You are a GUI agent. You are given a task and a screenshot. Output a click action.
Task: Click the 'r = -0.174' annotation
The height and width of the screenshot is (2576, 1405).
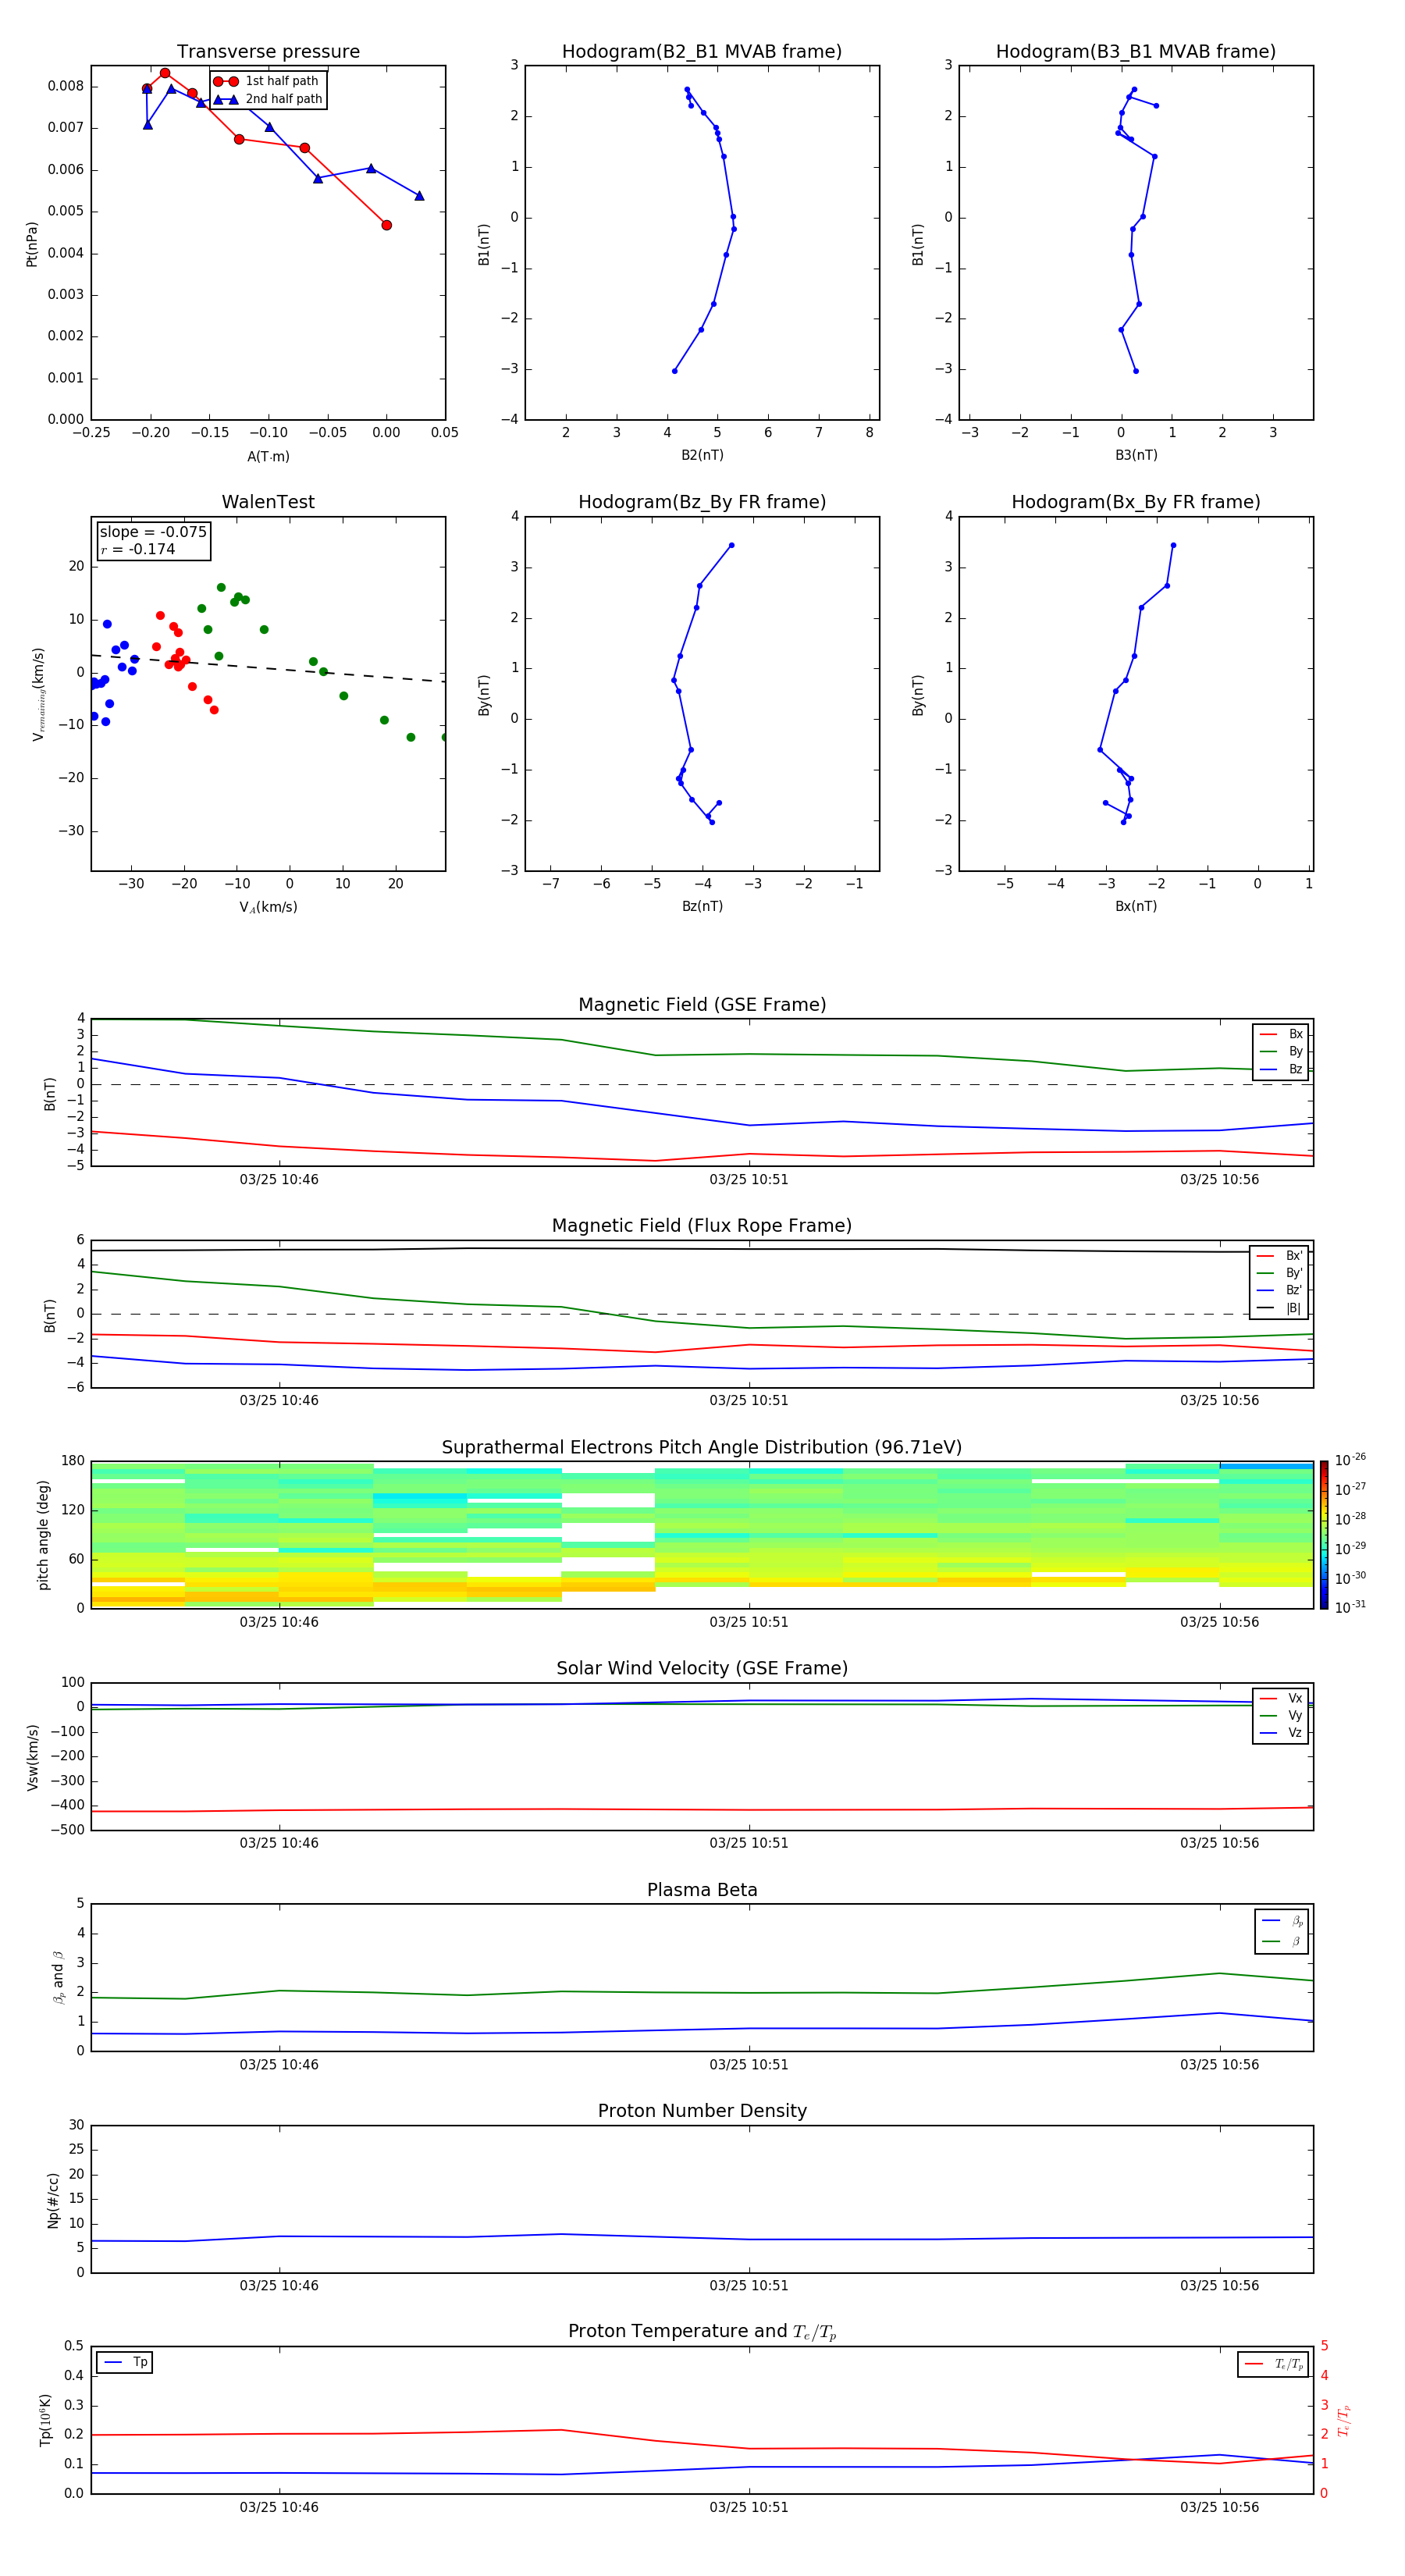coord(138,549)
